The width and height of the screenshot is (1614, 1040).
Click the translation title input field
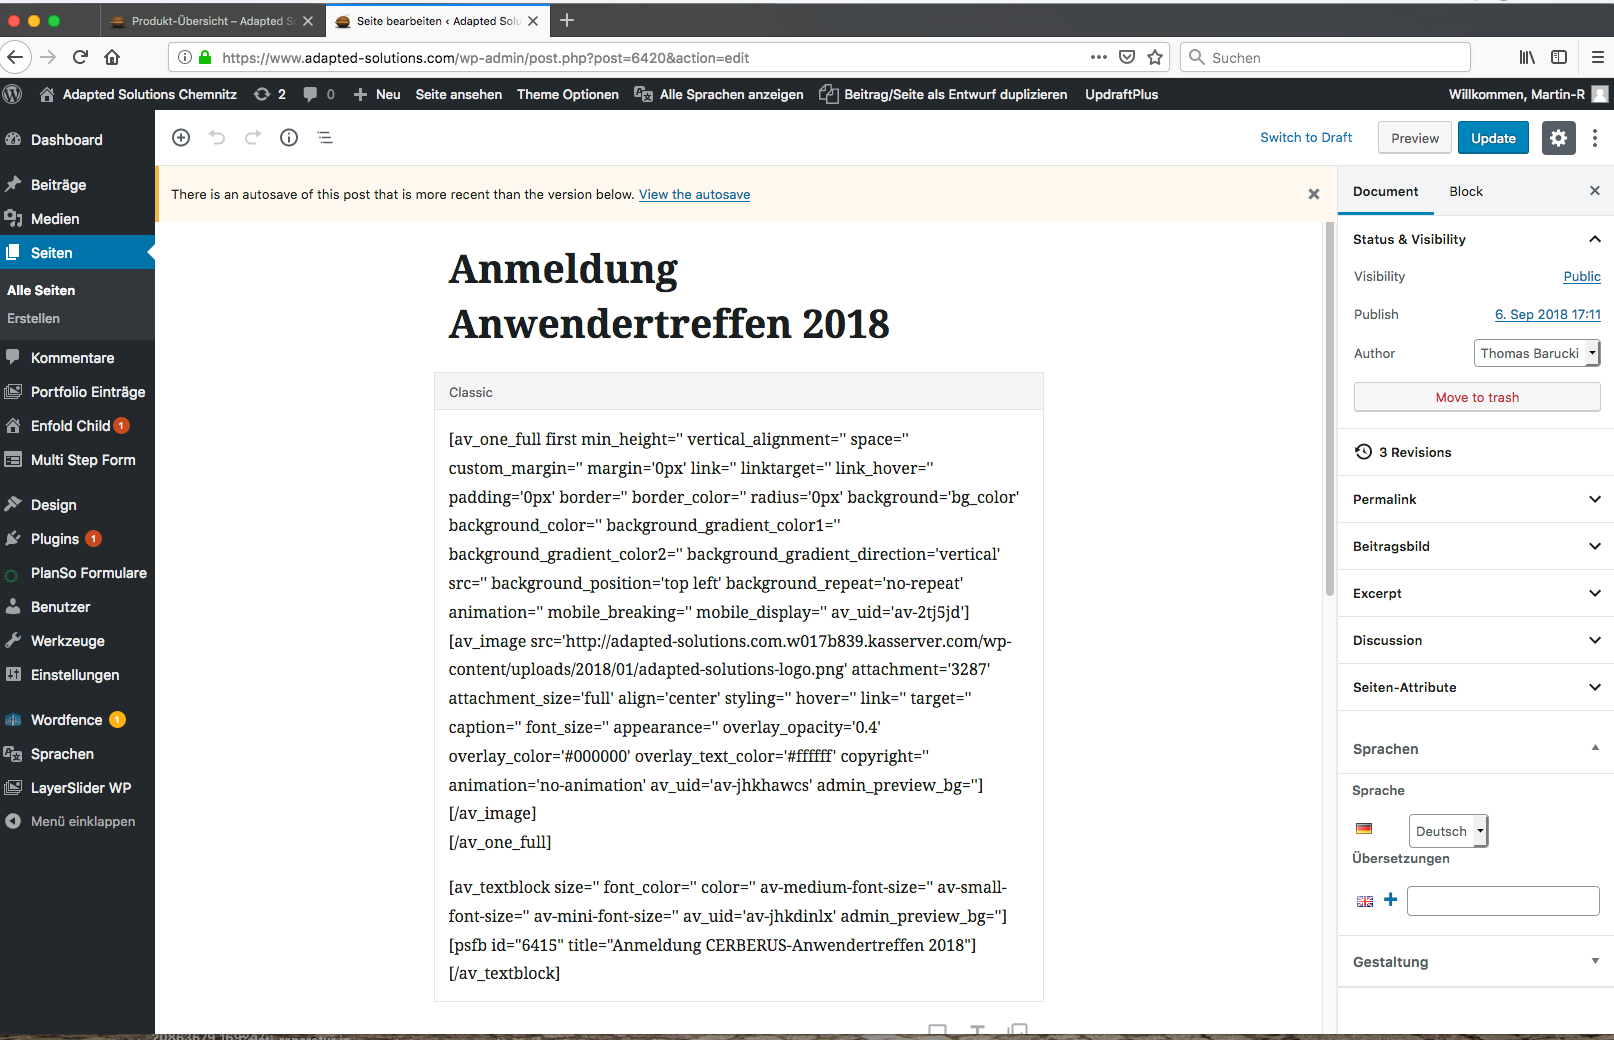pos(1503,901)
